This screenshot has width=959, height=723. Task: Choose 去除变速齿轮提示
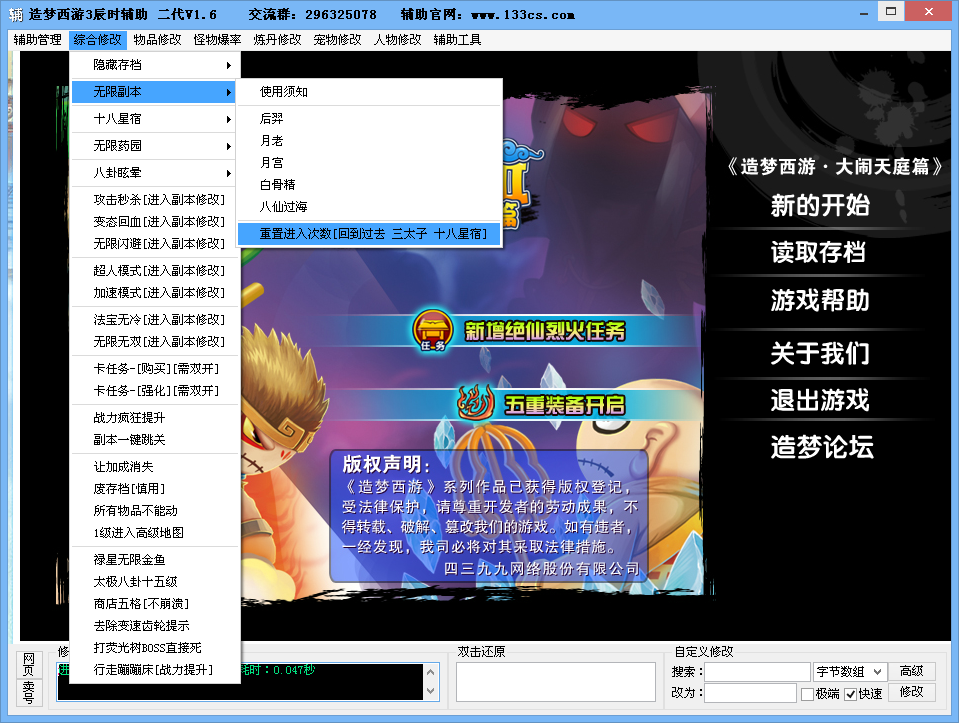(x=155, y=625)
